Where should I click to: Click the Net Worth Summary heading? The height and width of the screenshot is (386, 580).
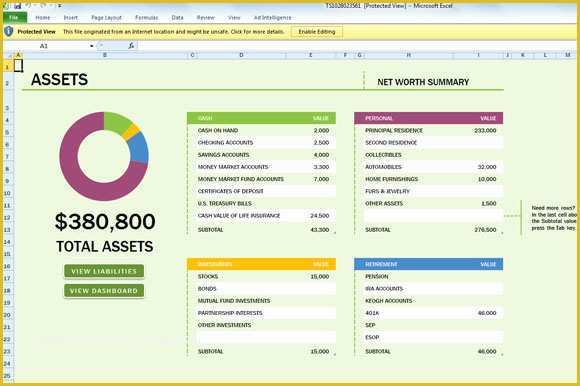pos(423,82)
